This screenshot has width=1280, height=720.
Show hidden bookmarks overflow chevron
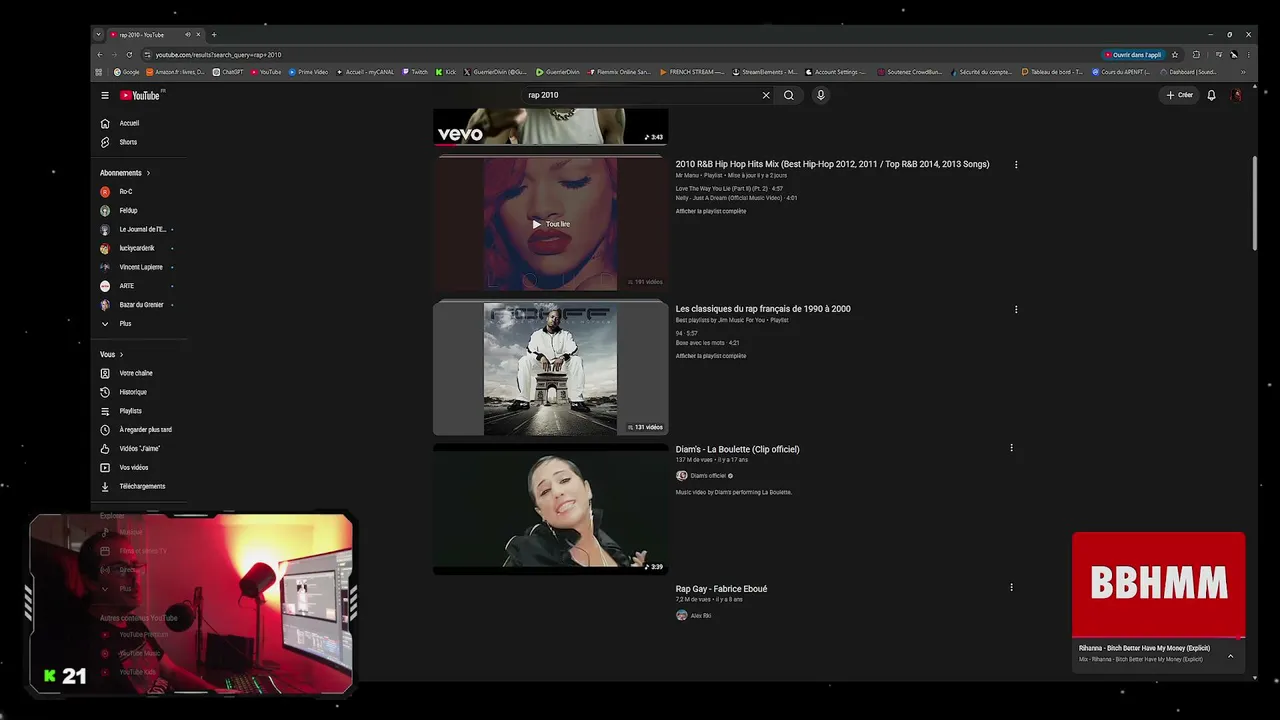click(x=1243, y=72)
